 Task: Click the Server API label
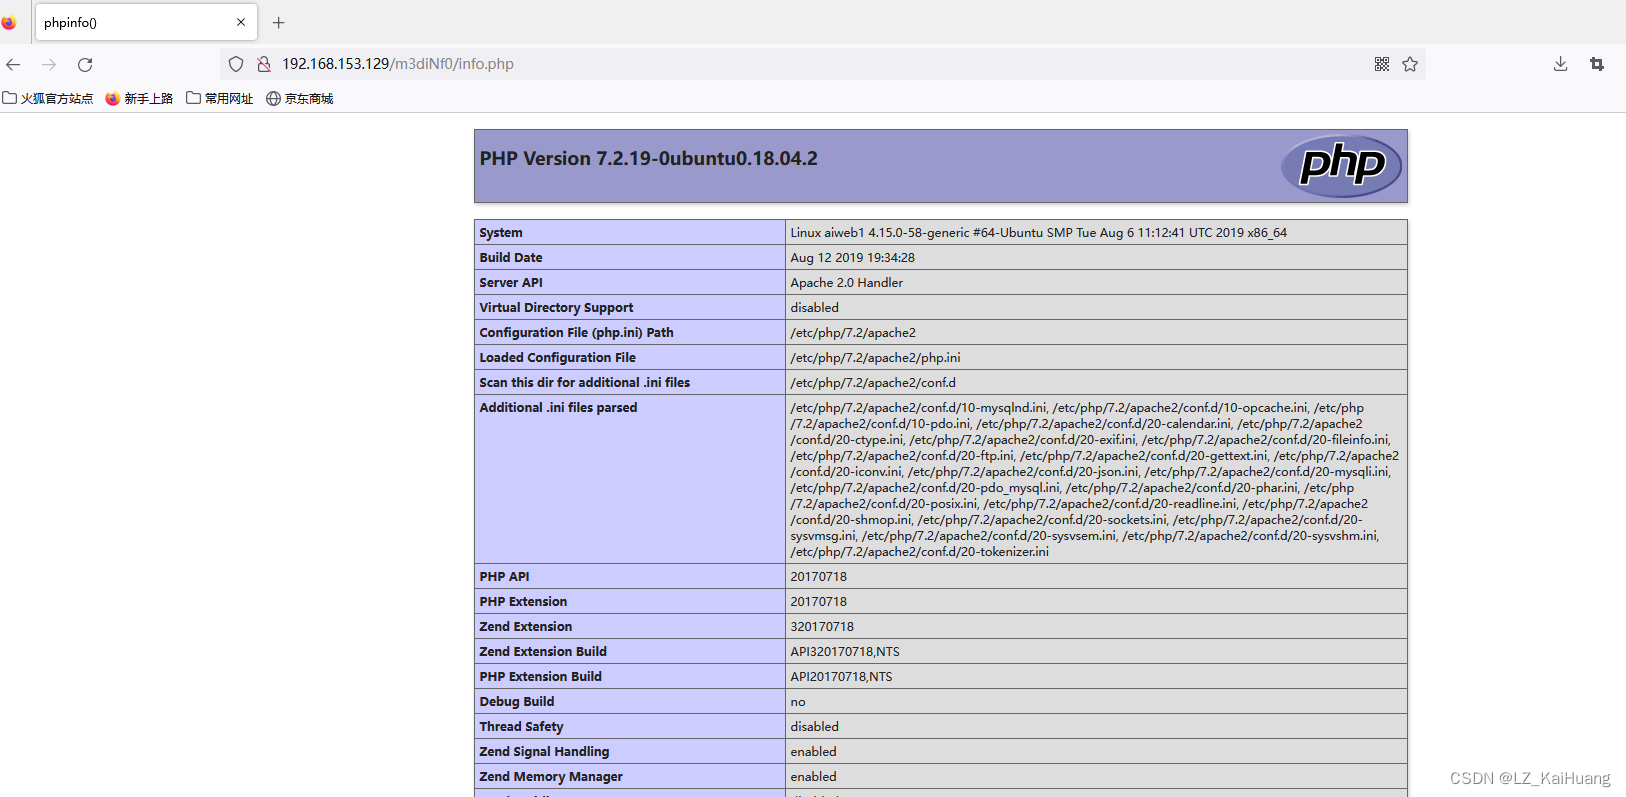coord(511,283)
